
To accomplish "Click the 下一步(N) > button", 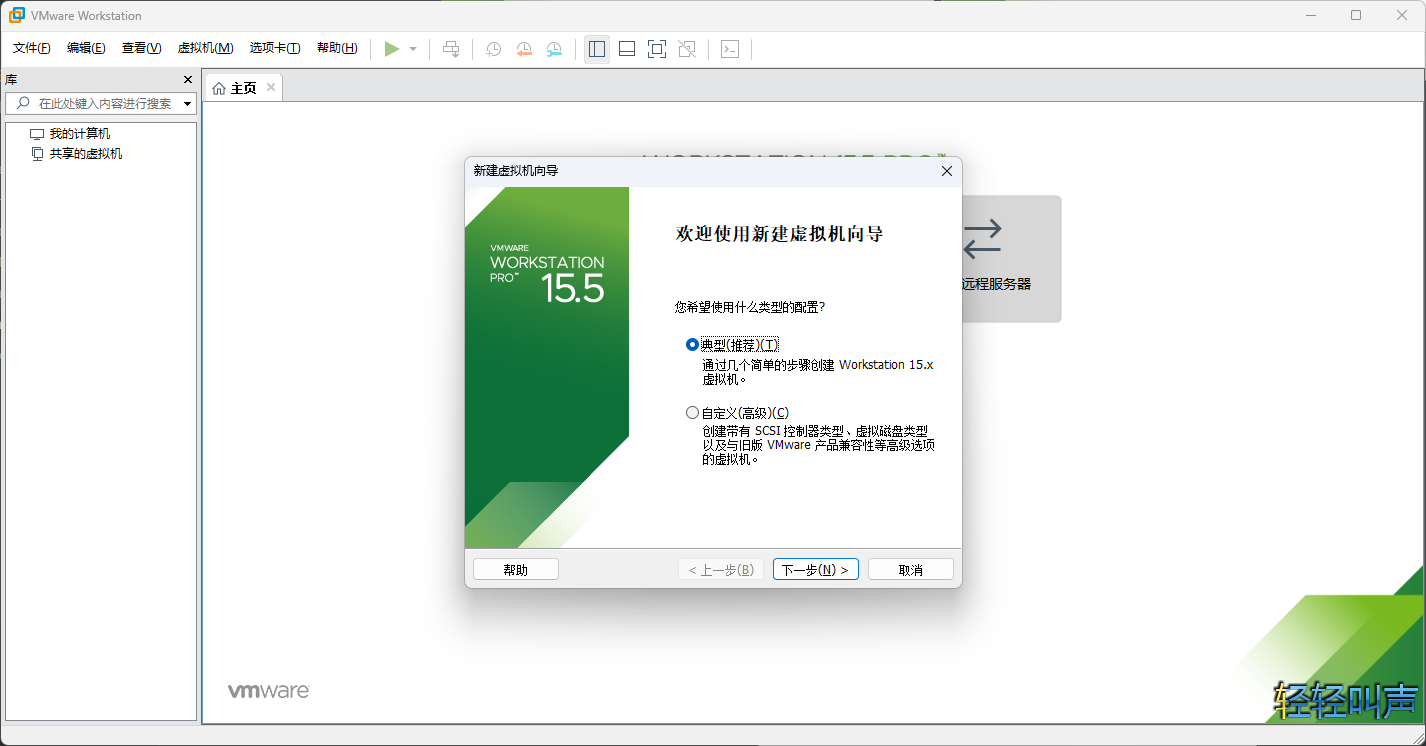I will pos(816,569).
